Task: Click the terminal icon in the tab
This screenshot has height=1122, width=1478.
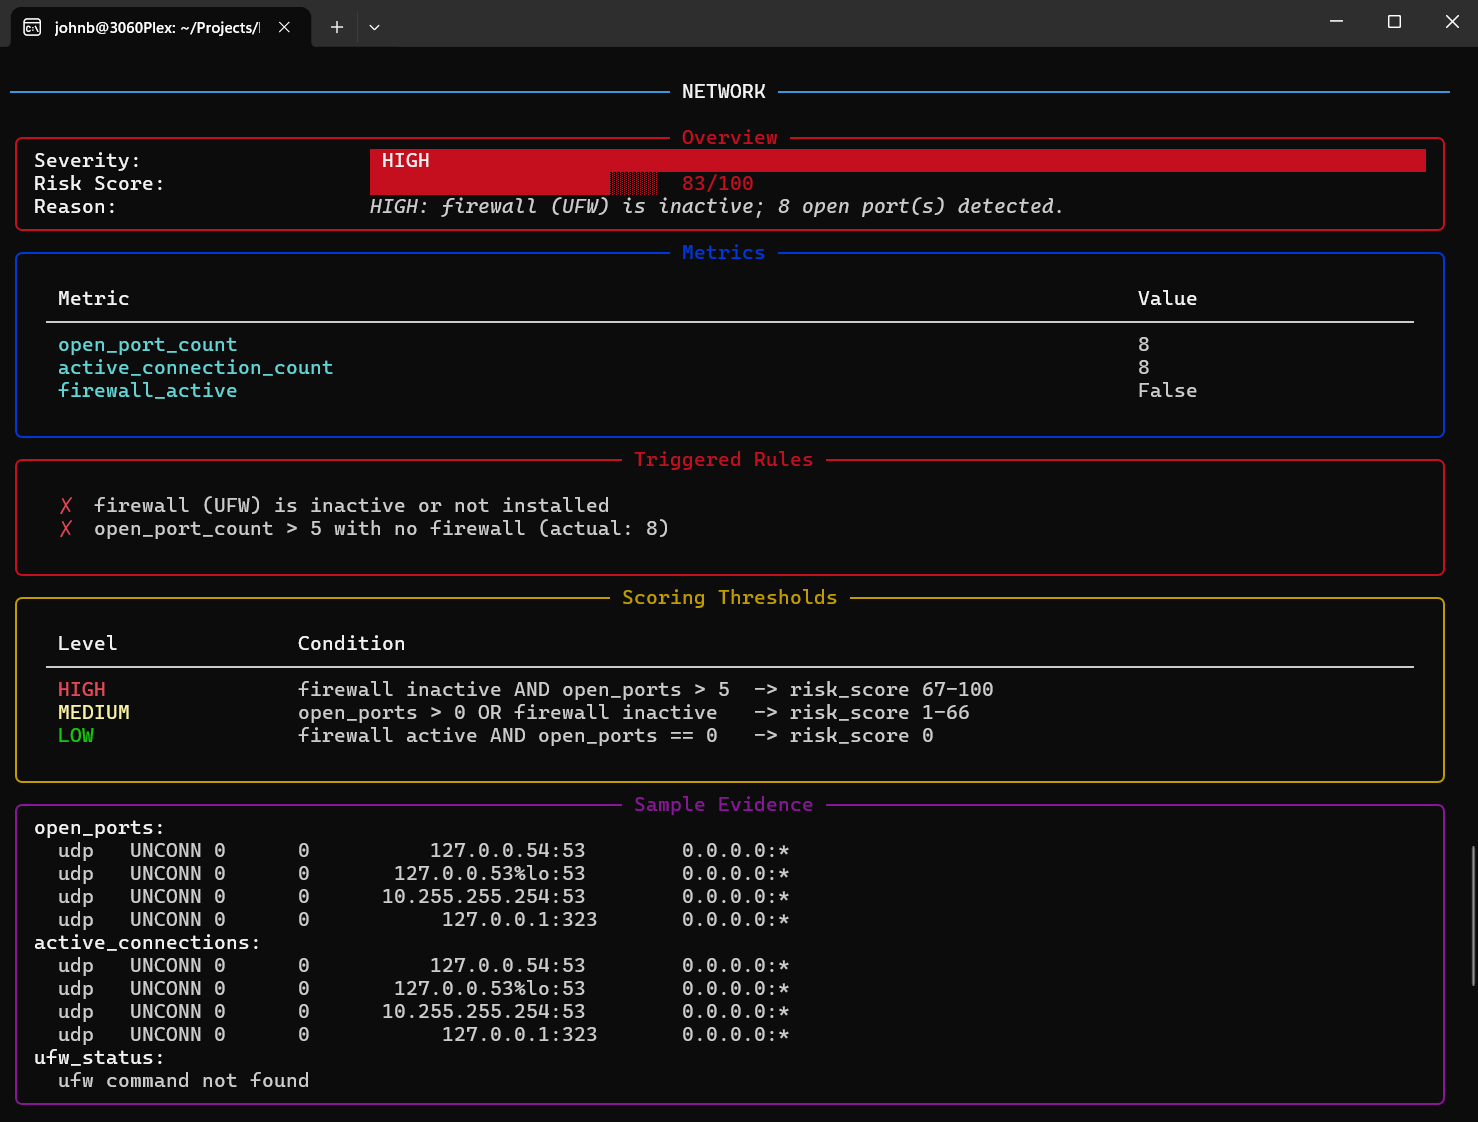Action: point(32,27)
